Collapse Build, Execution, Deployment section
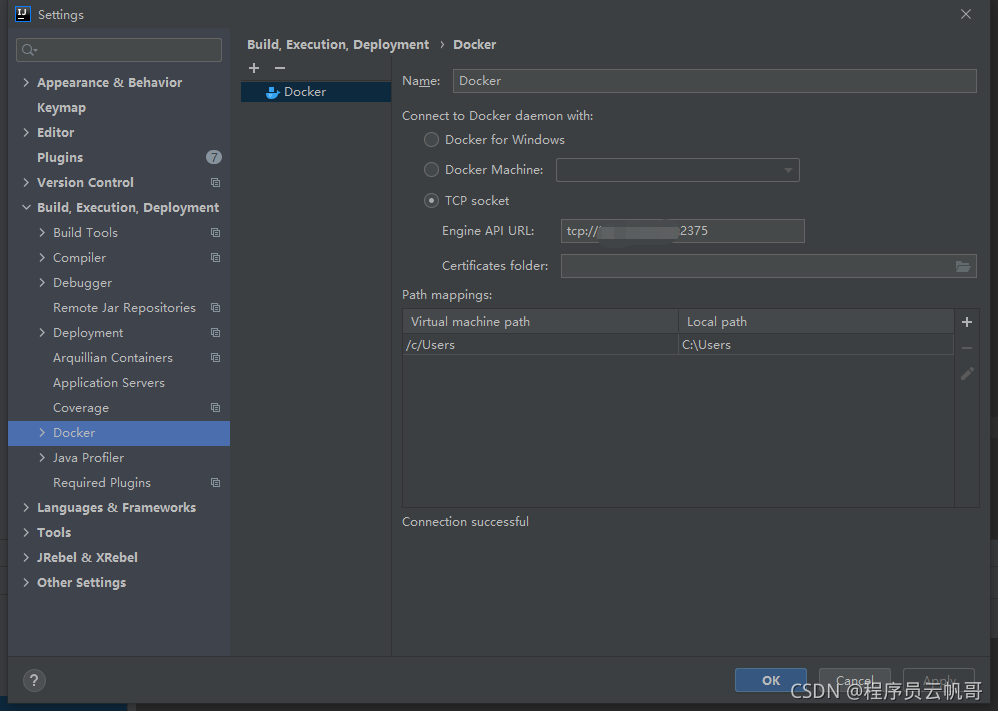998x711 pixels. click(26, 208)
